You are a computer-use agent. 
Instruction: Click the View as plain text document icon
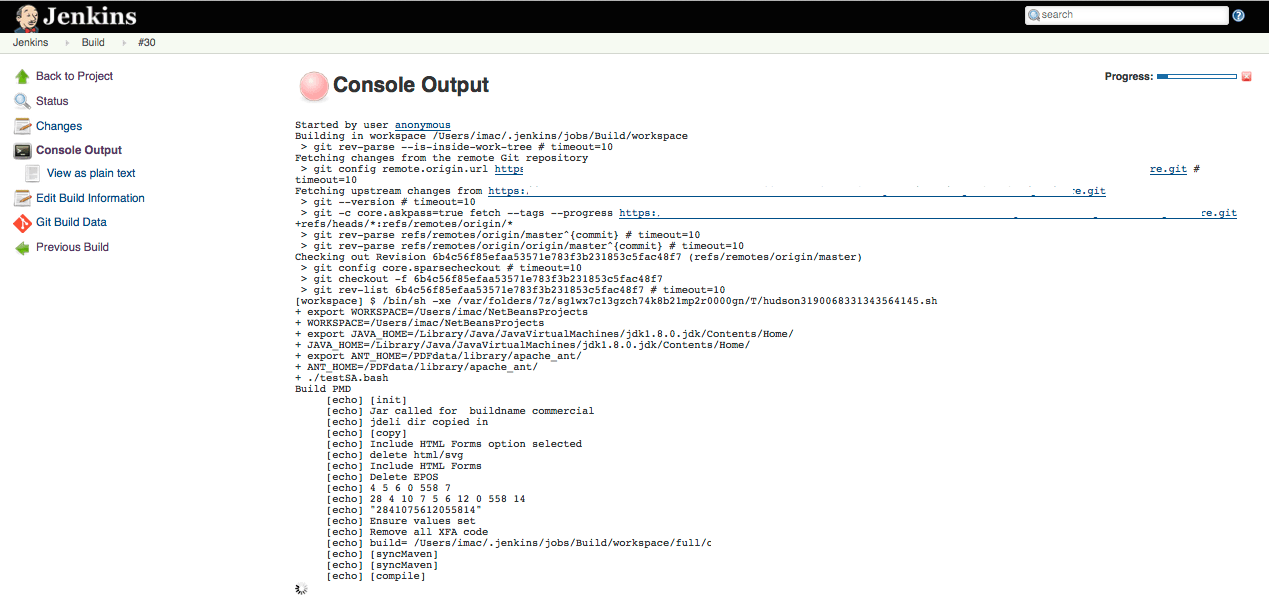33,173
